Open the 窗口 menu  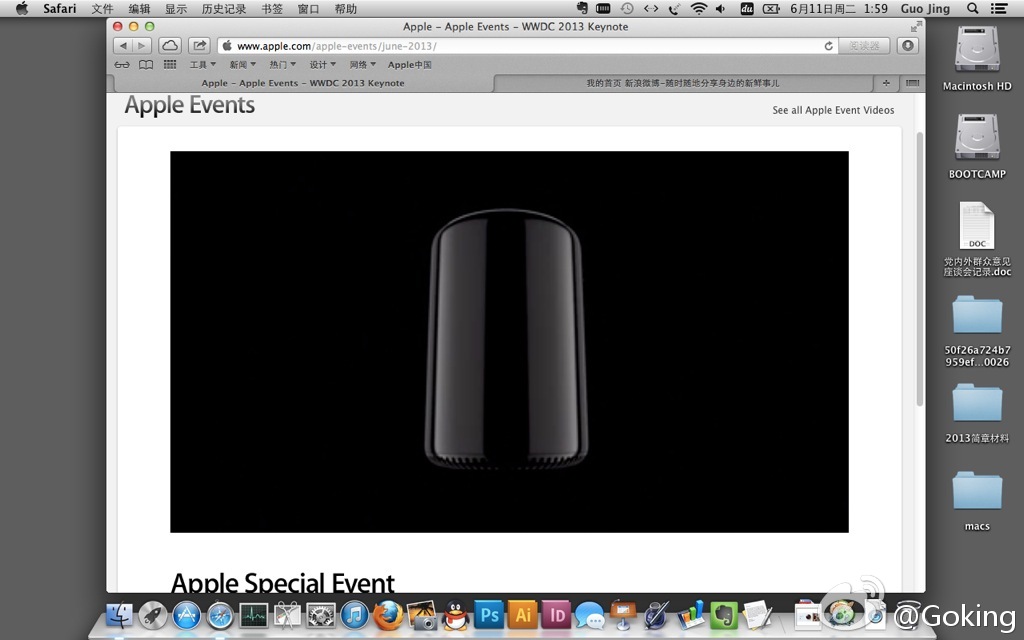click(308, 8)
